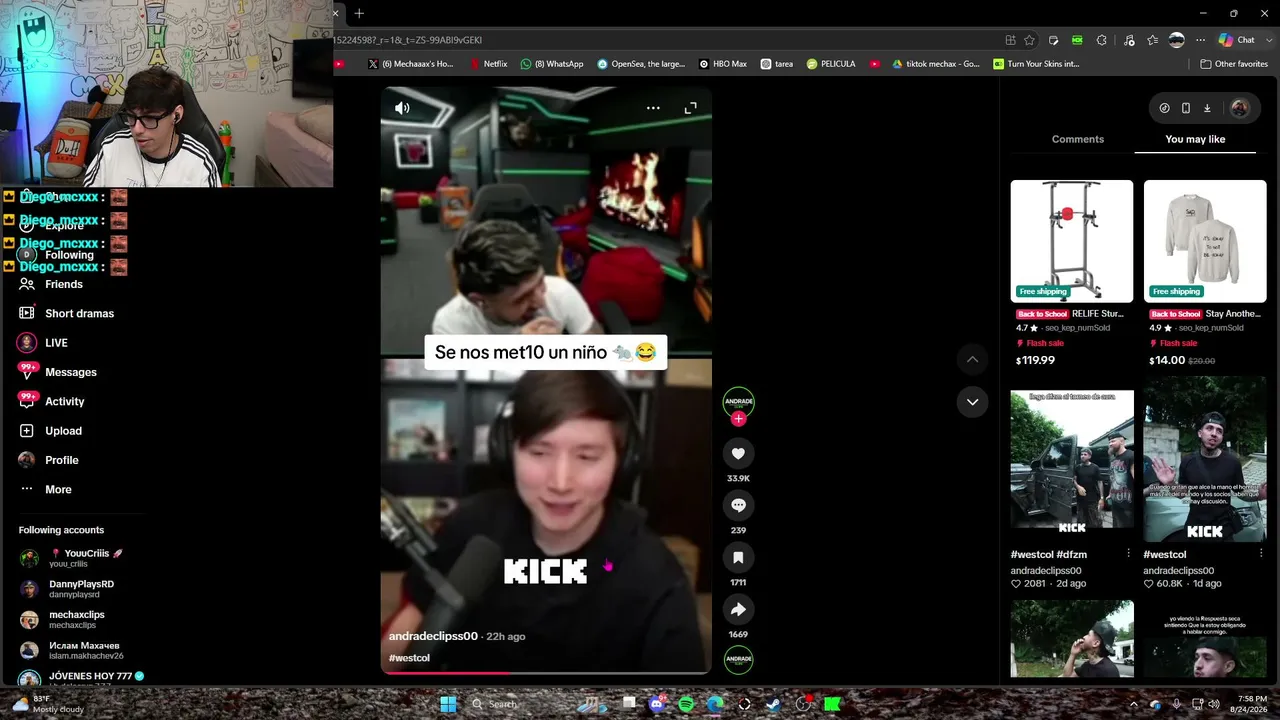Open the ANDRADE creator avatar beside the video
The image size is (1280, 720).
point(738,402)
